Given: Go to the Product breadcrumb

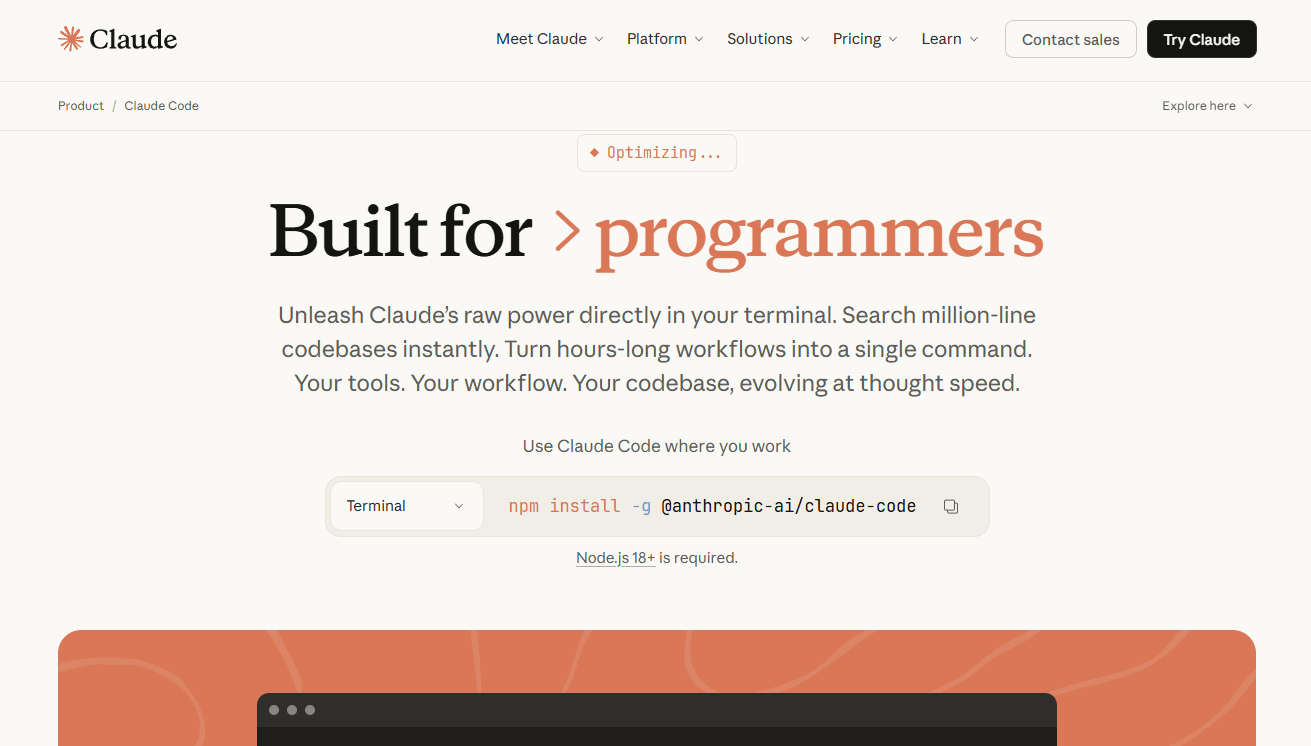Looking at the screenshot, I should [81, 106].
